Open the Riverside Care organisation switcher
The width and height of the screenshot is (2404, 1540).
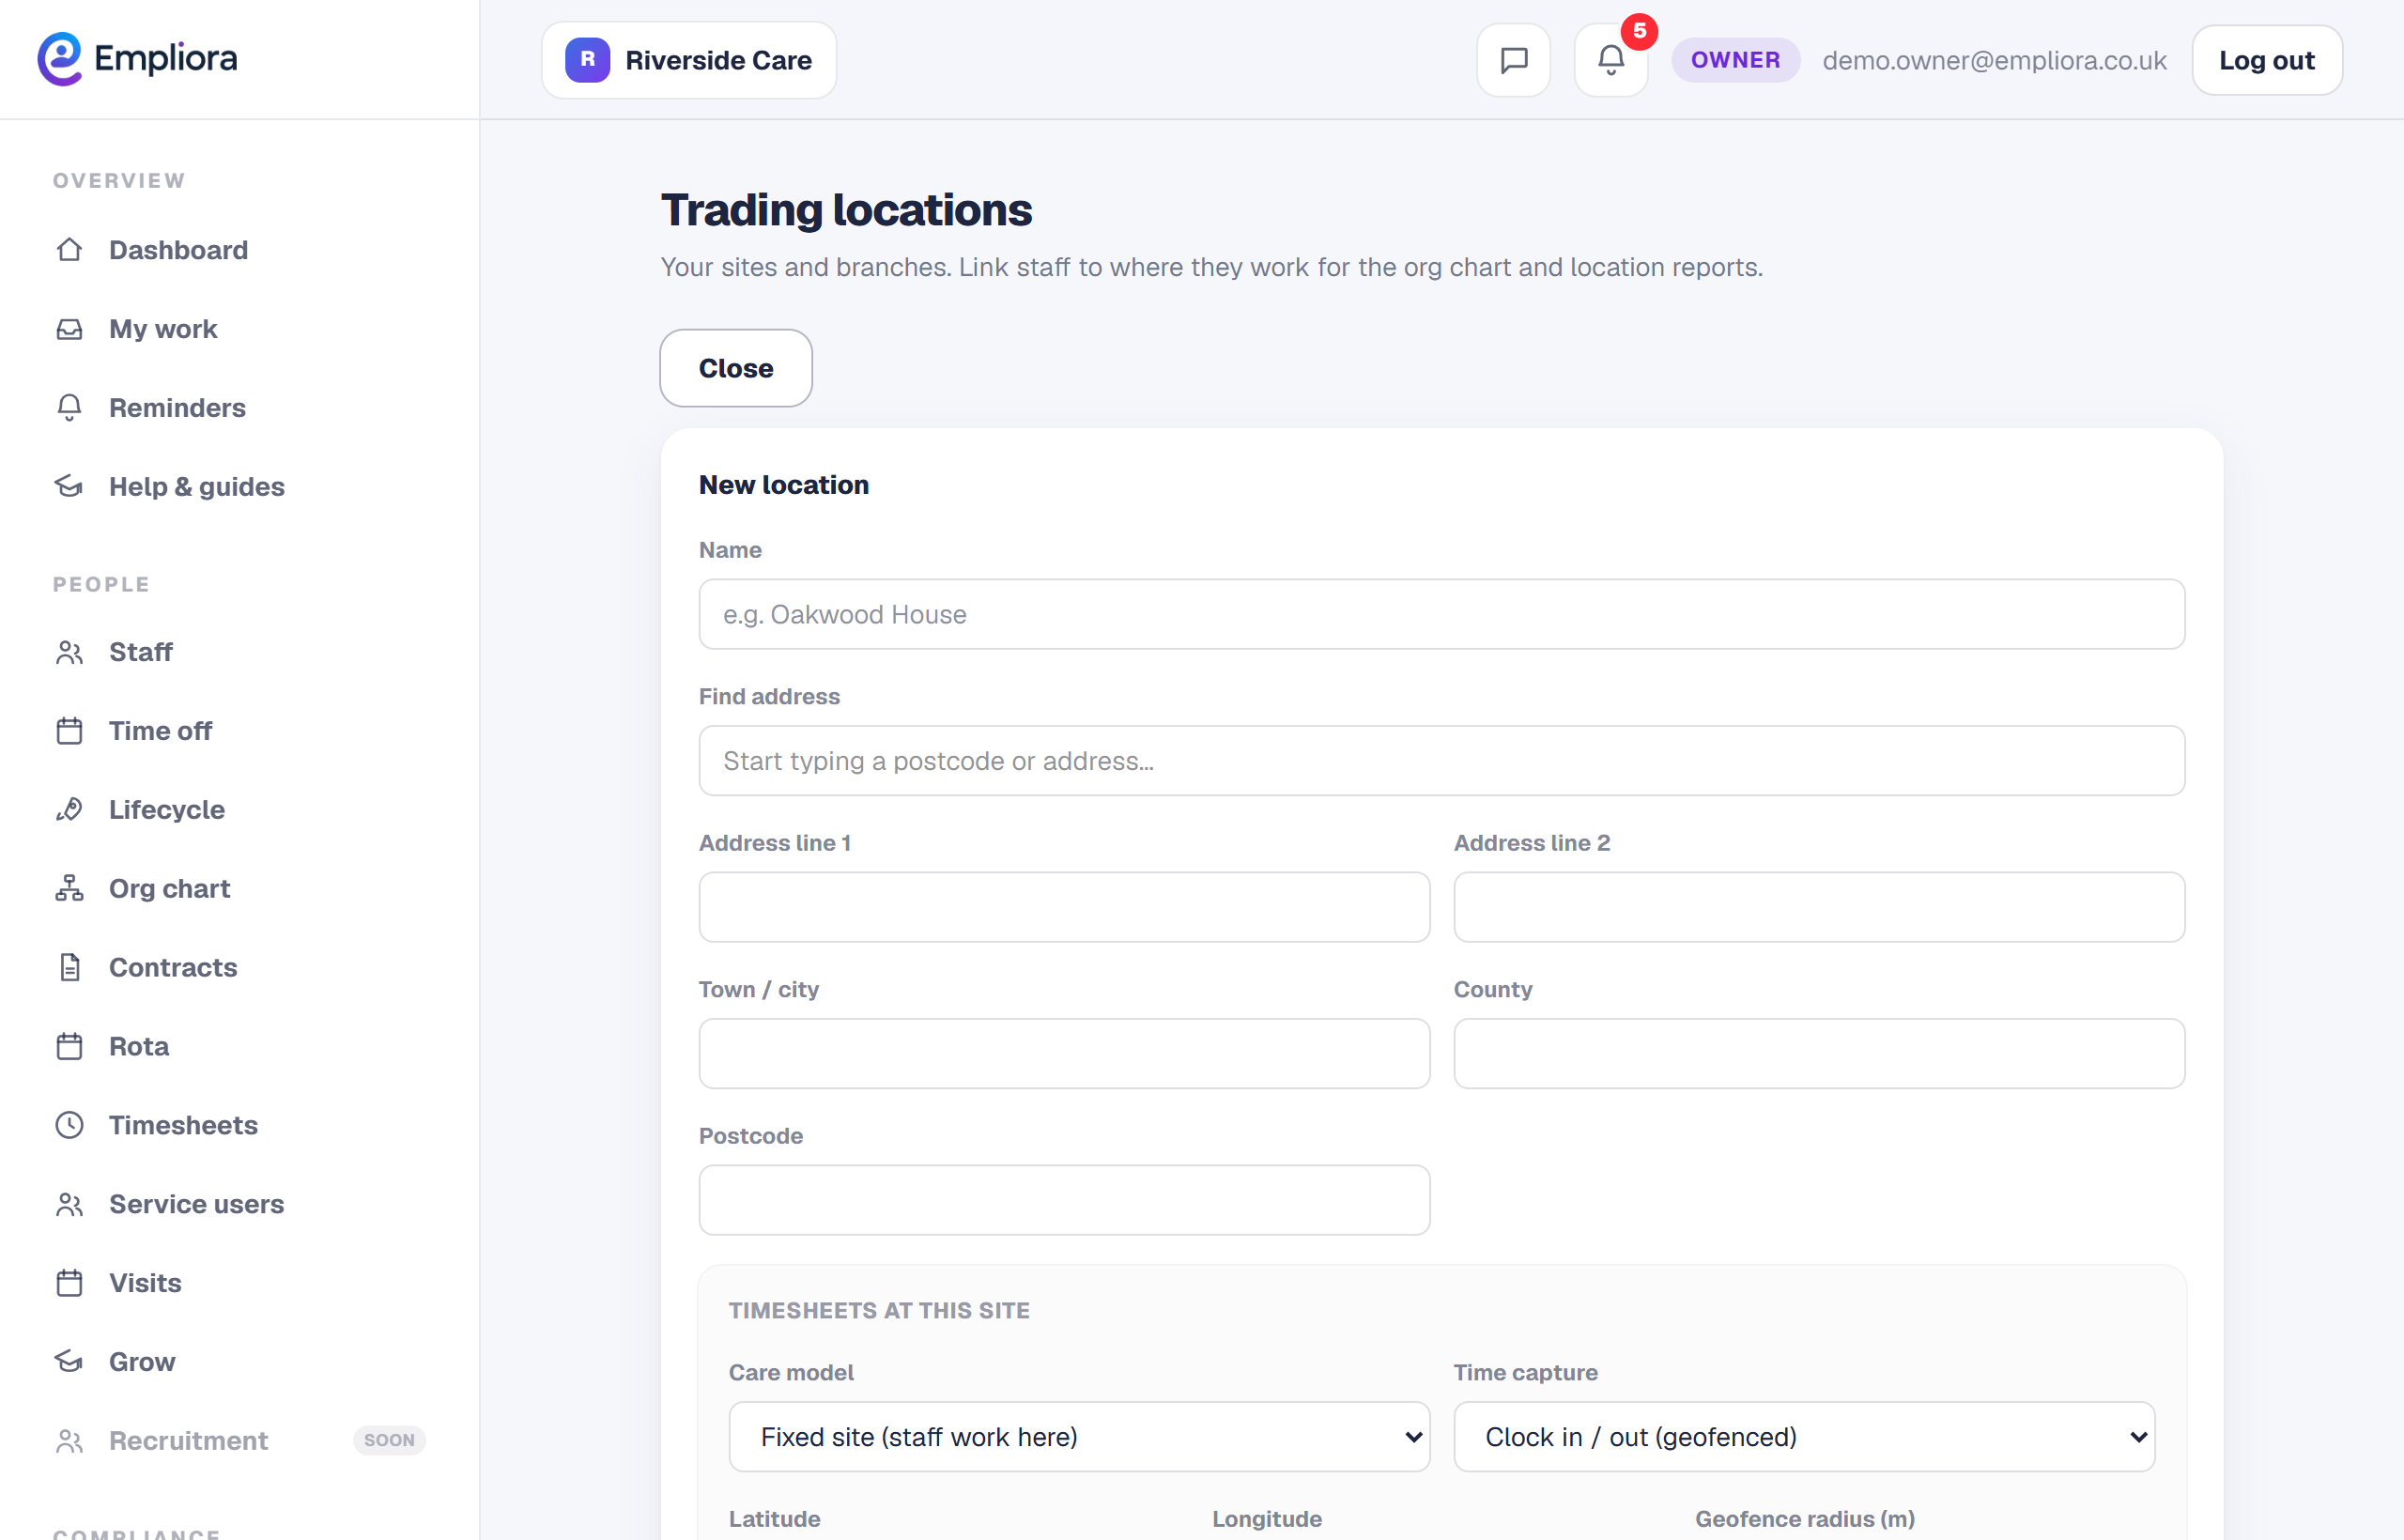[688, 60]
